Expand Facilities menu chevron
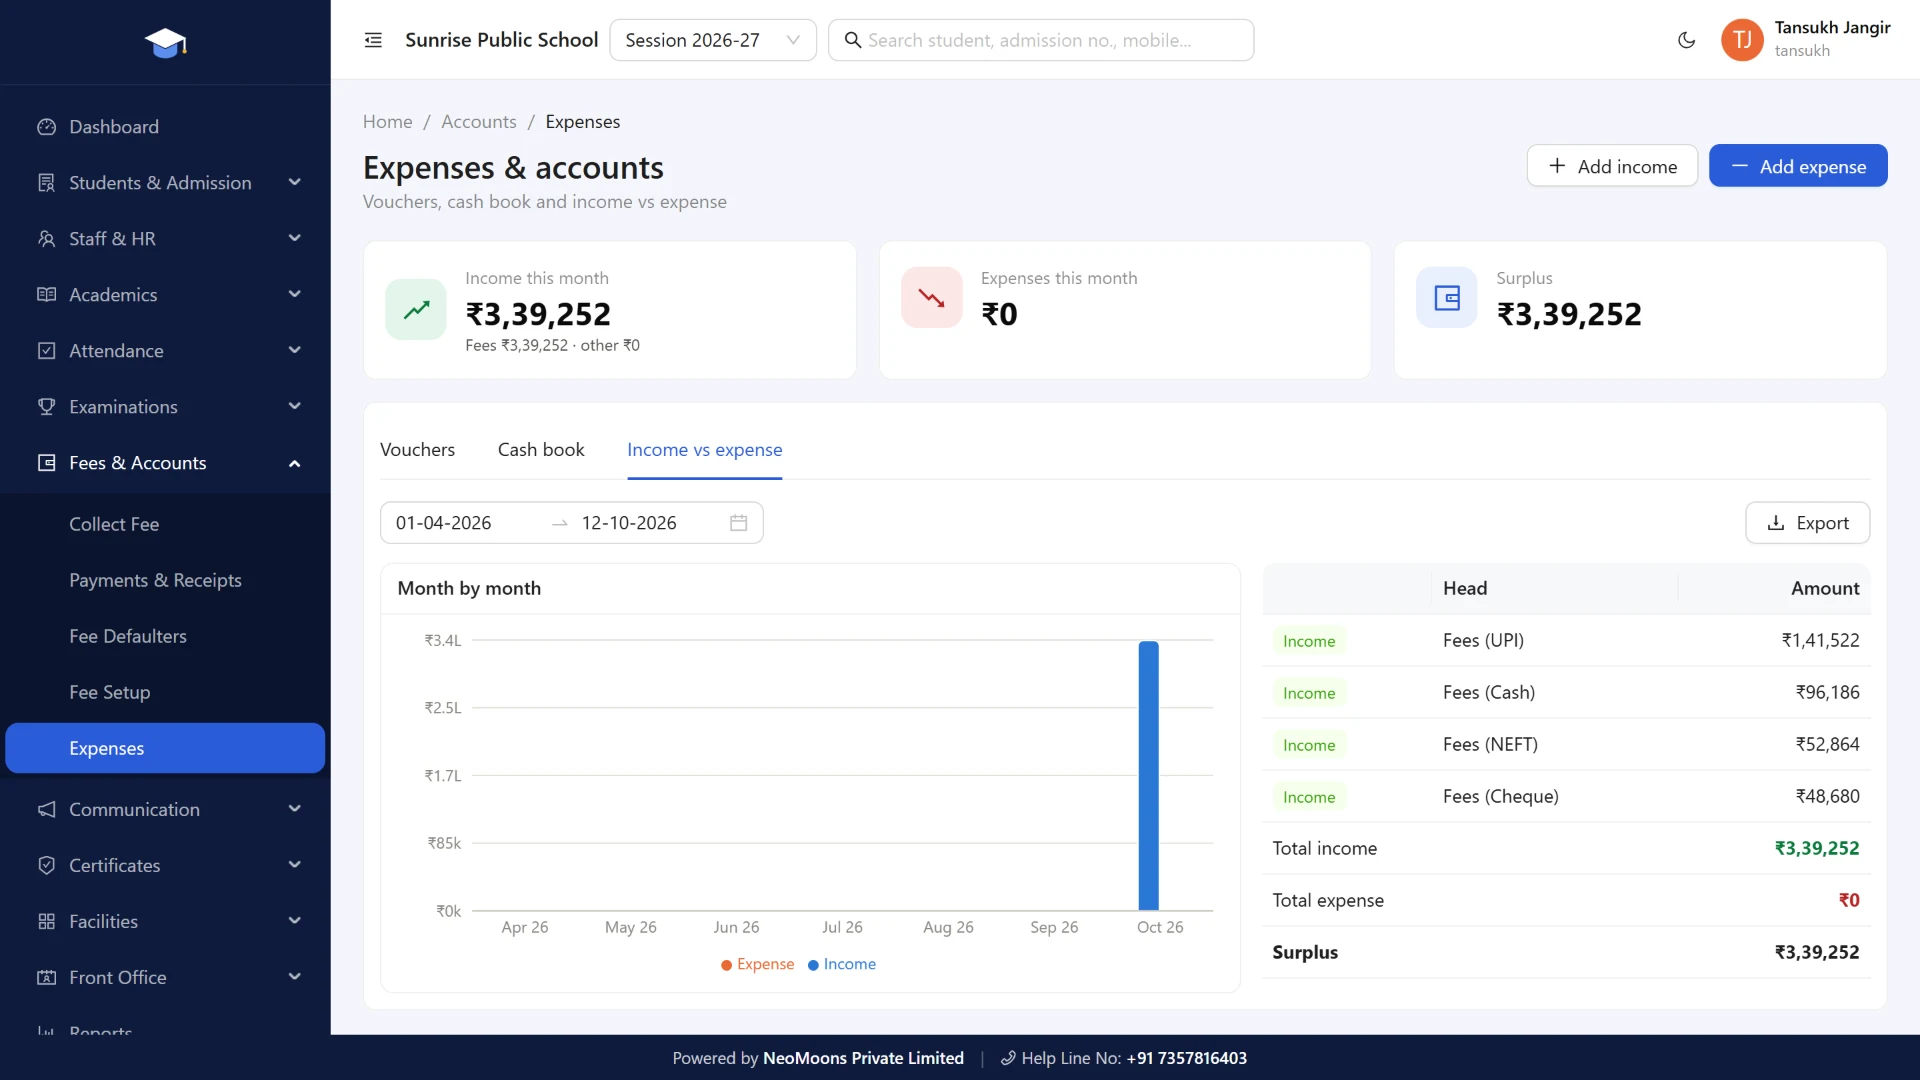Viewport: 1920px width, 1080px height. tap(294, 920)
